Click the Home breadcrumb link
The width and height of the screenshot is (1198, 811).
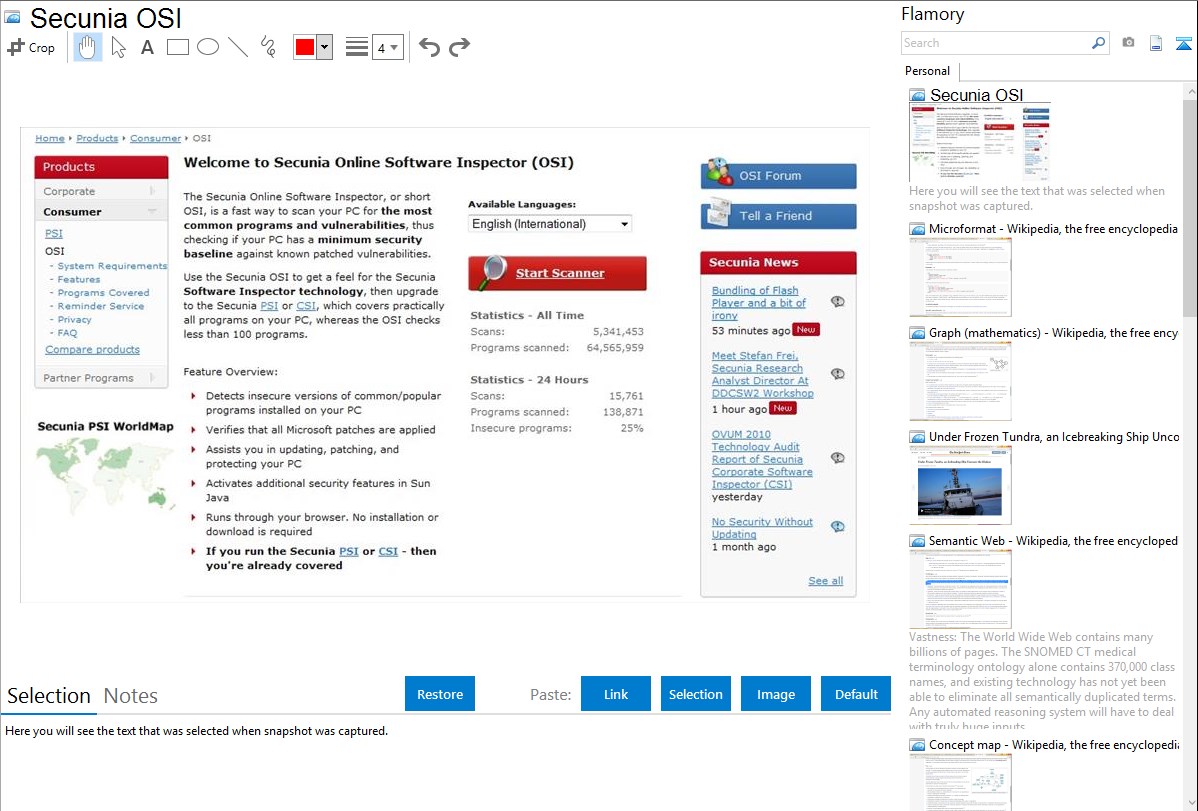click(50, 138)
